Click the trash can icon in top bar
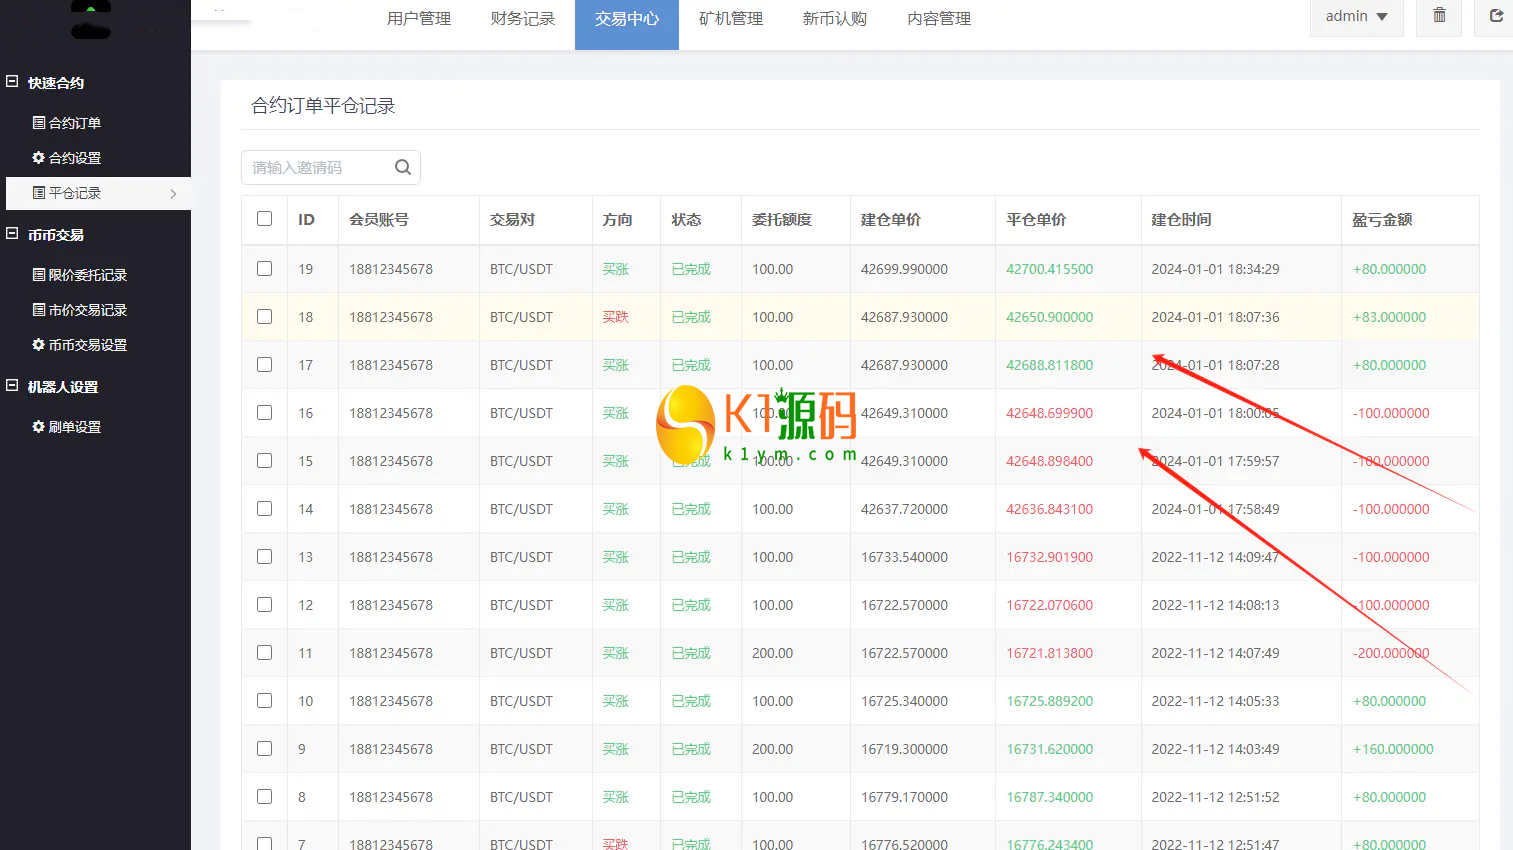This screenshot has height=850, width=1513. pos(1439,16)
